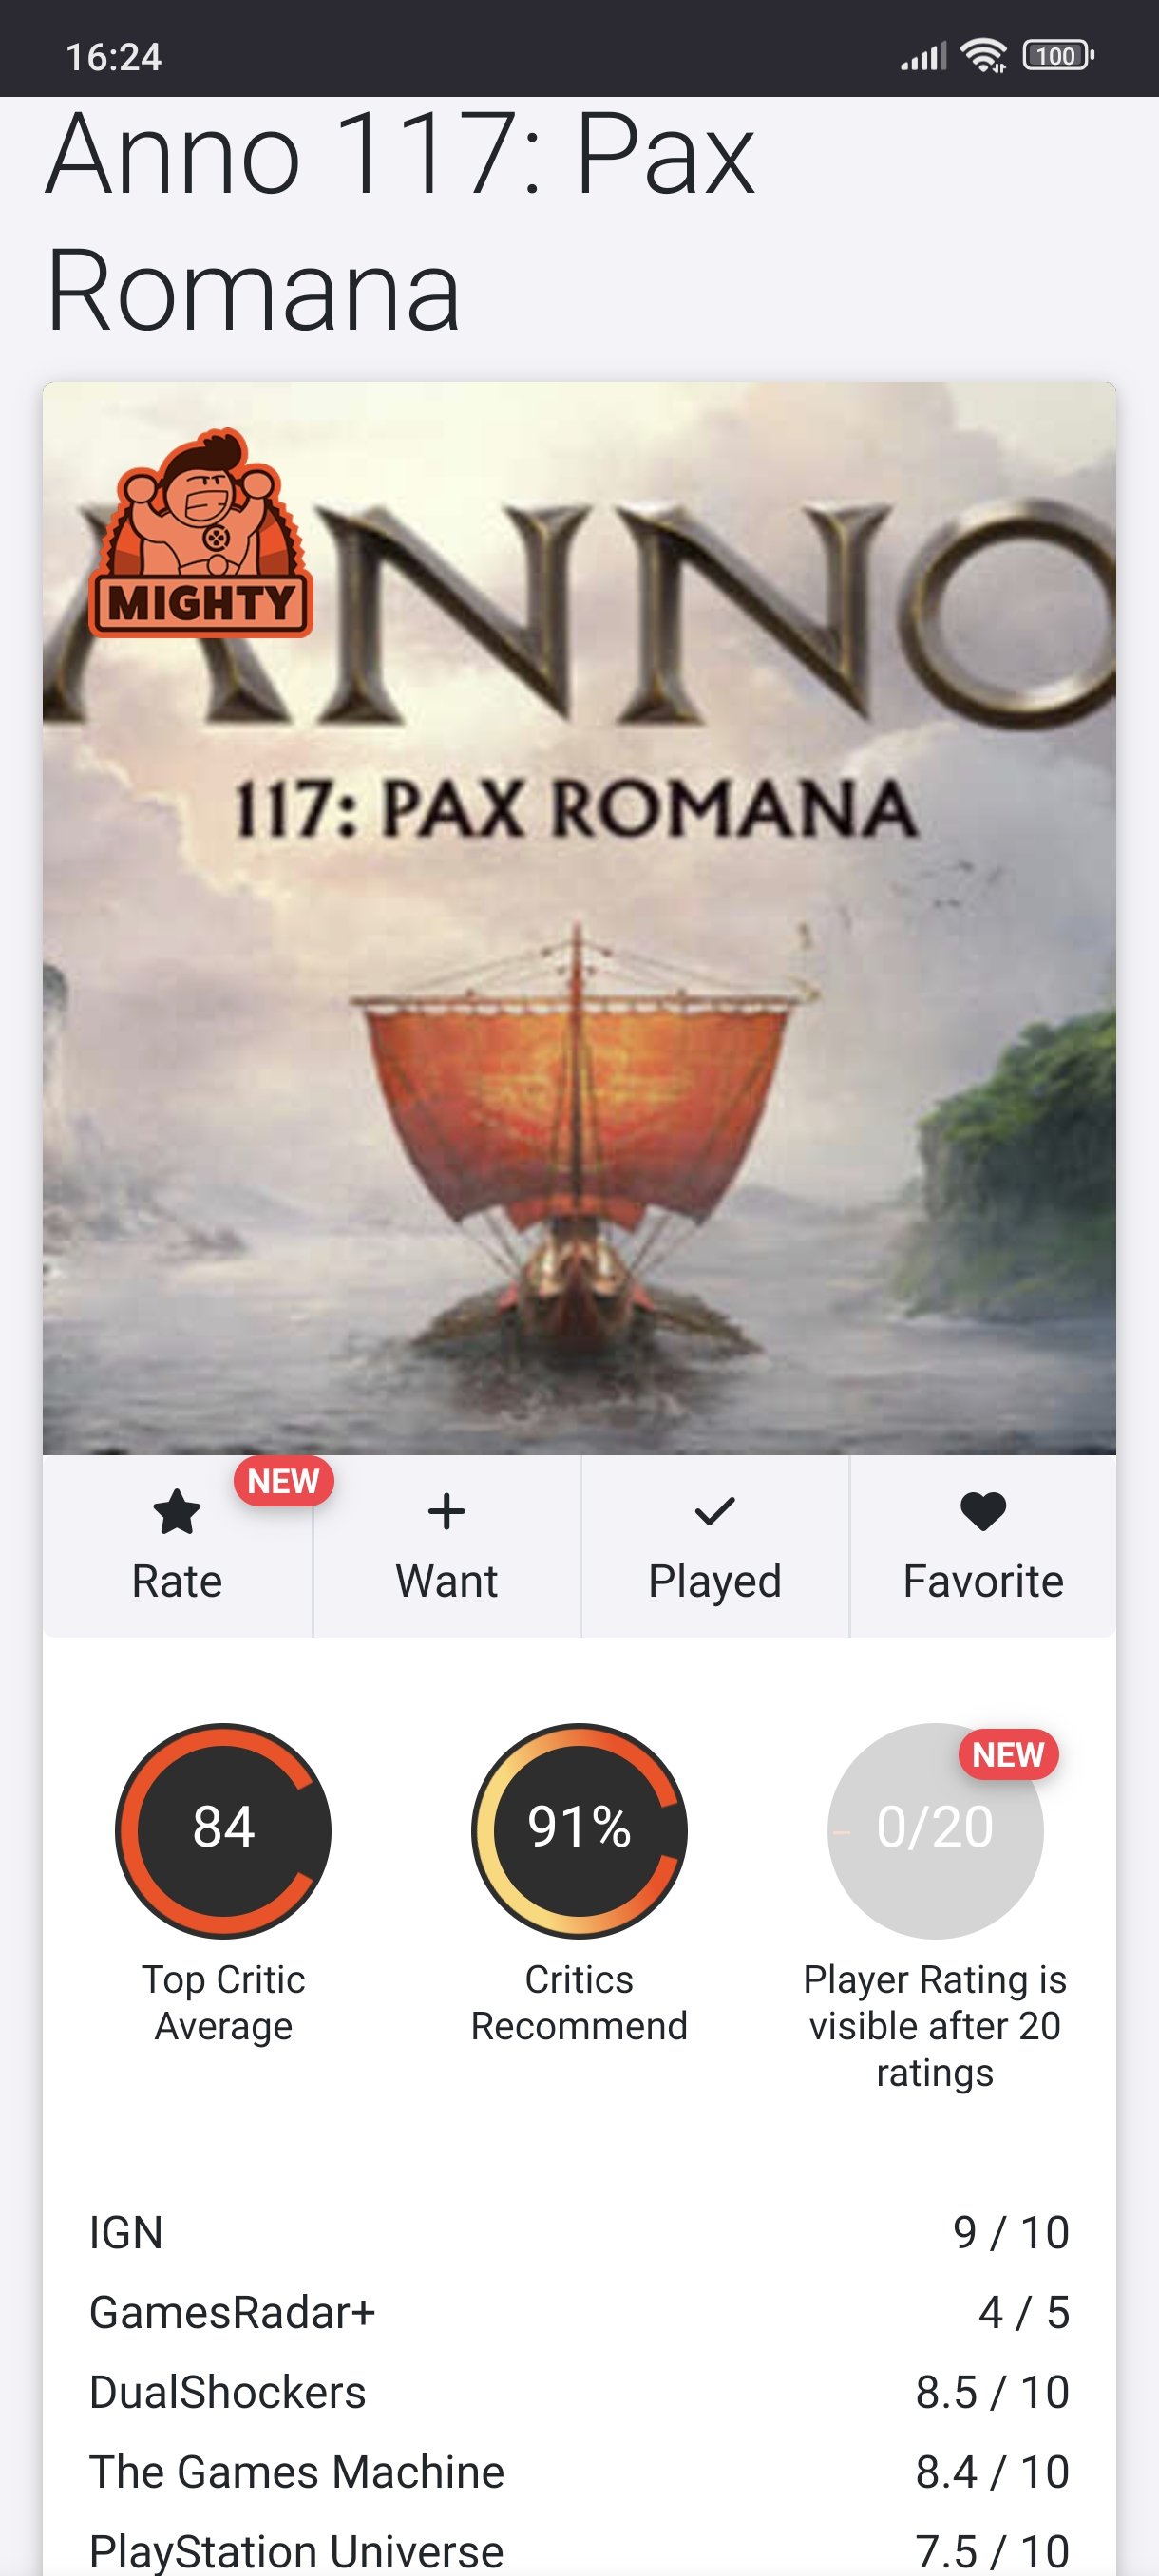Image resolution: width=1159 pixels, height=2576 pixels.
Task: Tap the NEW badge on player rating
Action: point(1008,1754)
